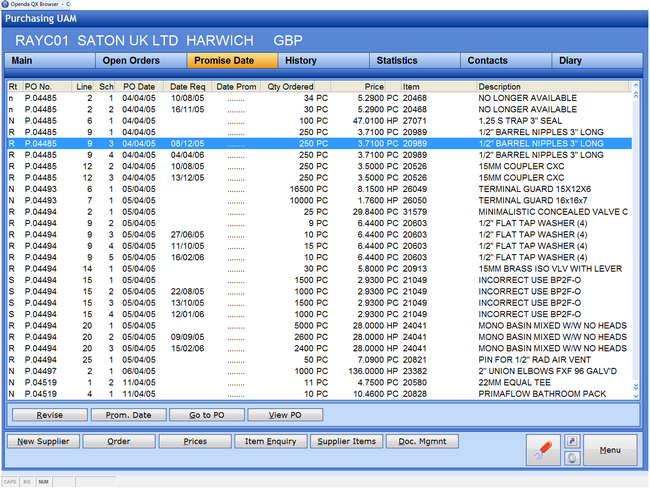Click the New Supplier button

point(43,441)
